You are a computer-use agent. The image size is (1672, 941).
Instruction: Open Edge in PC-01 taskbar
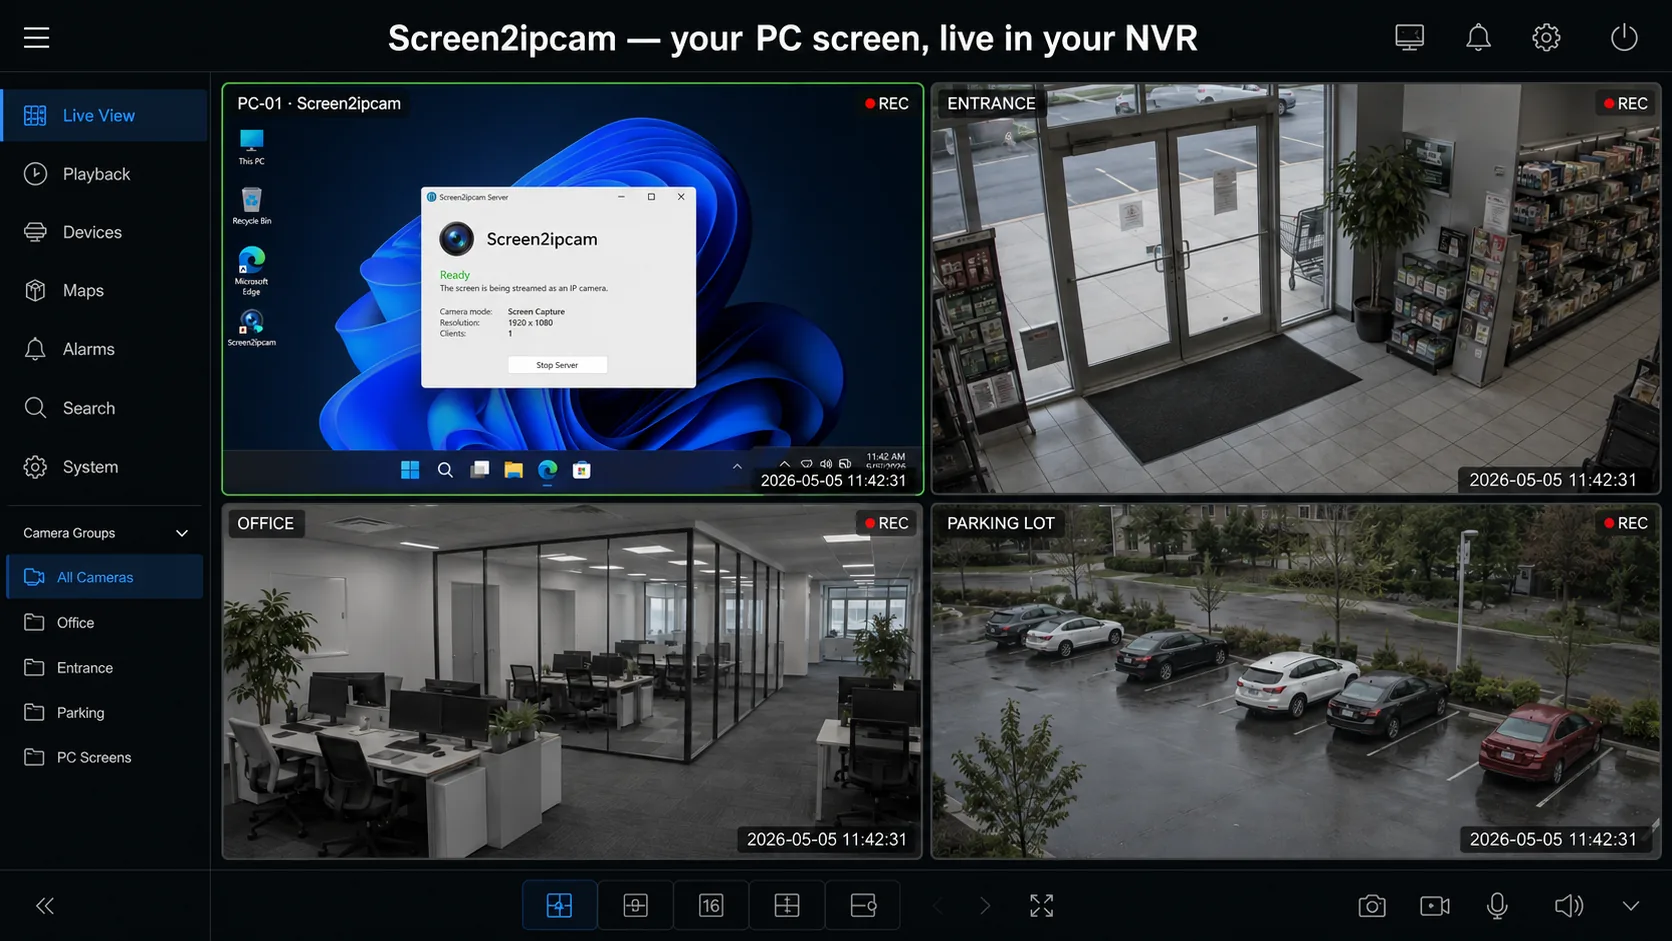click(x=547, y=470)
